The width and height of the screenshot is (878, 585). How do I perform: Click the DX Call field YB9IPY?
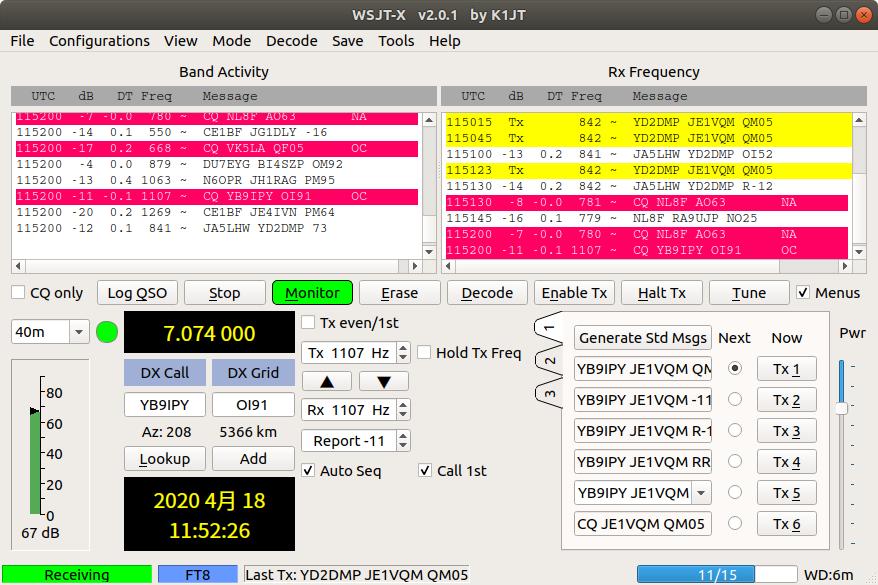[165, 405]
